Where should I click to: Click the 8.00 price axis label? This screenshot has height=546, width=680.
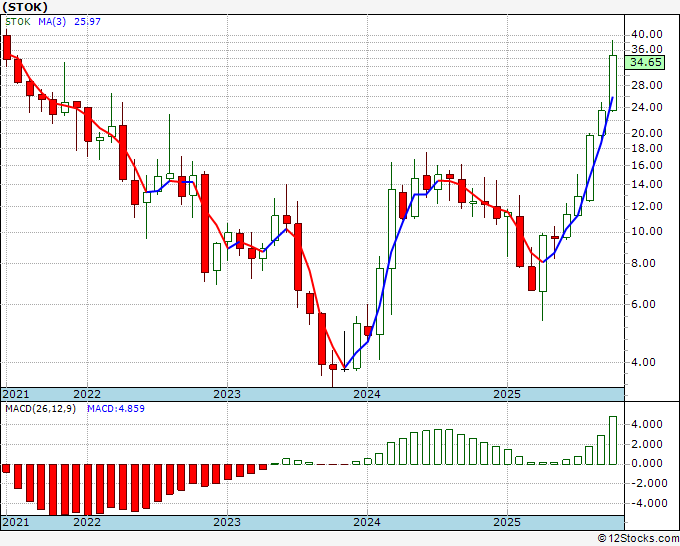click(x=644, y=263)
